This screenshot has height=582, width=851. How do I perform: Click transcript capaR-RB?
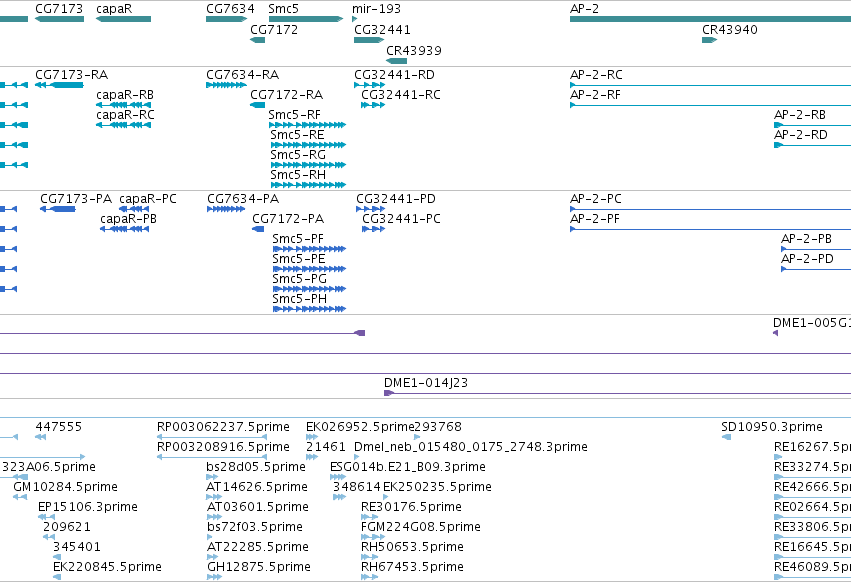click(x=123, y=105)
